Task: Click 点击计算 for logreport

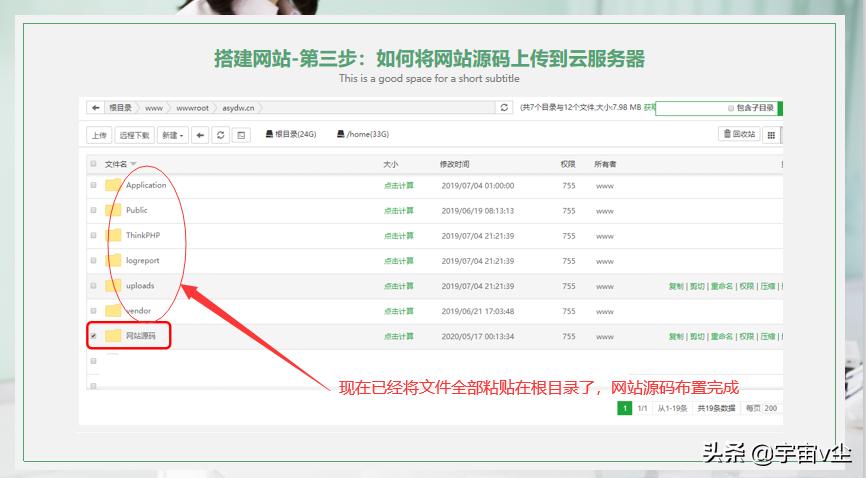Action: point(399,261)
